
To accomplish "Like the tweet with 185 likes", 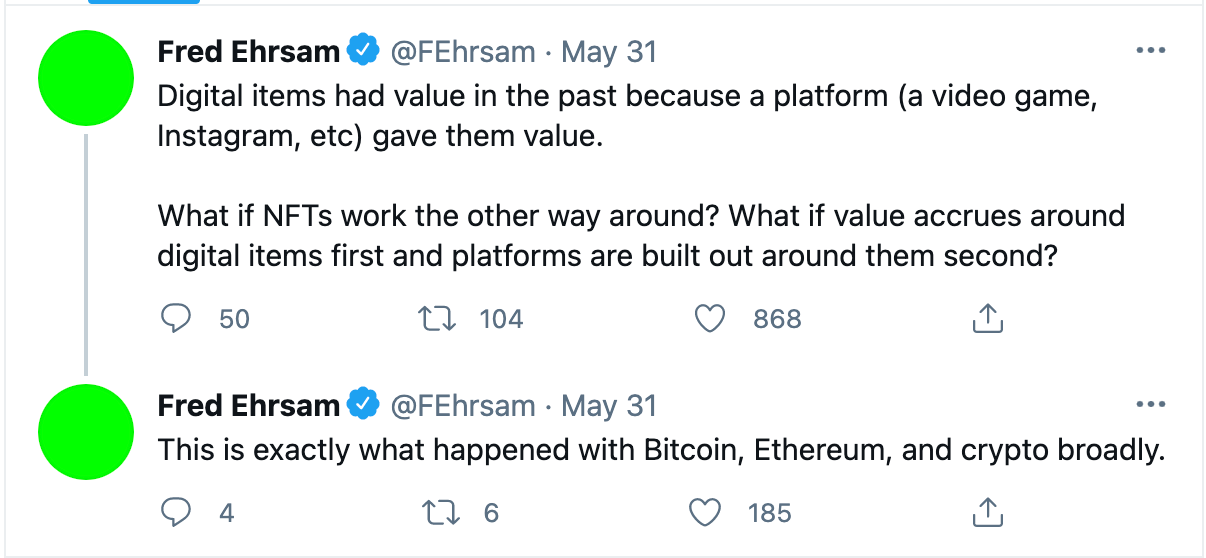I will click(706, 513).
